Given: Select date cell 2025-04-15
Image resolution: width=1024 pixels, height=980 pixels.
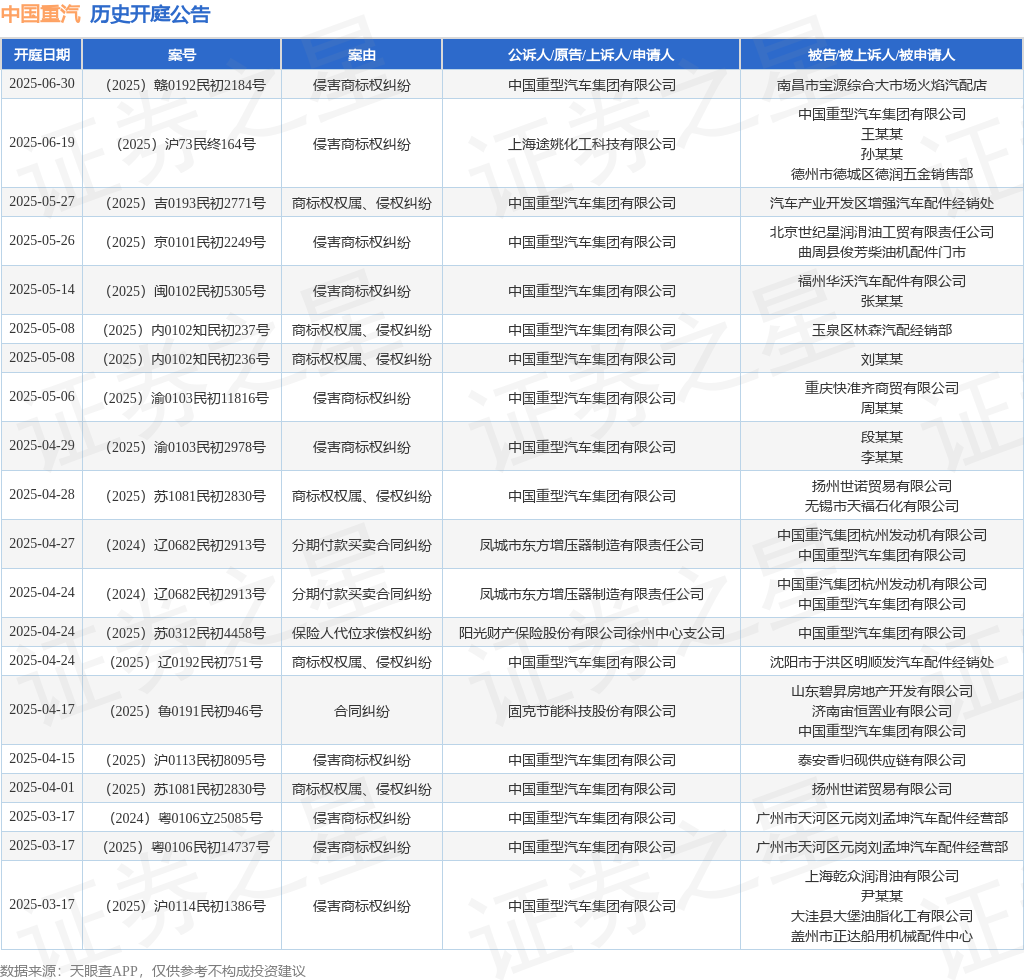Looking at the screenshot, I should 42,758.
